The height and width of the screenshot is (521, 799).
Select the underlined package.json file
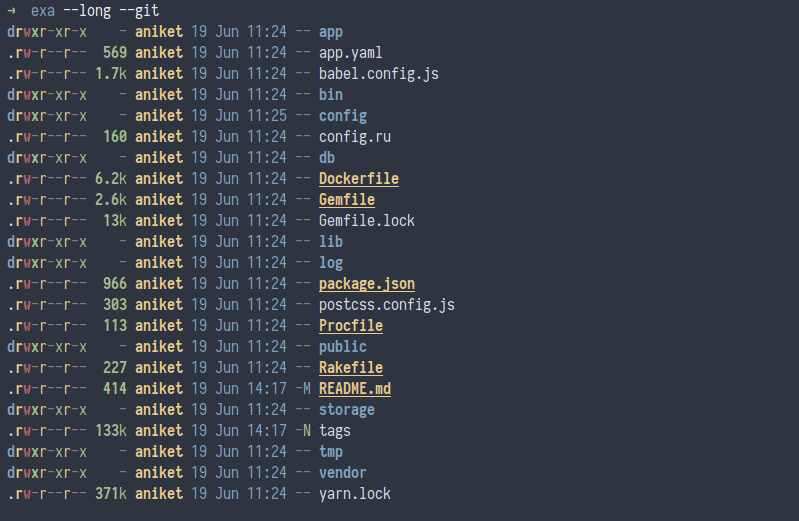coord(366,284)
